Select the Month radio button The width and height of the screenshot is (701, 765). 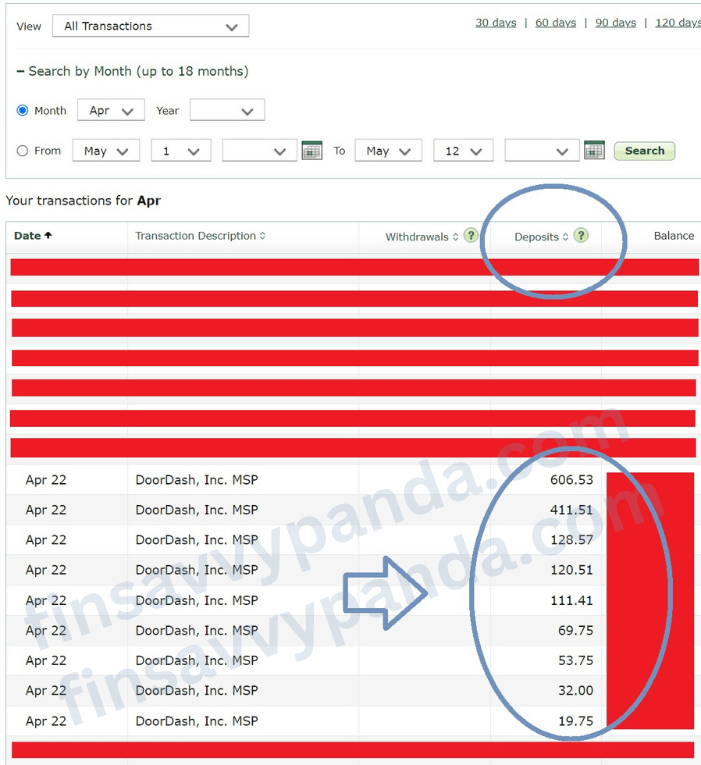(x=22, y=110)
